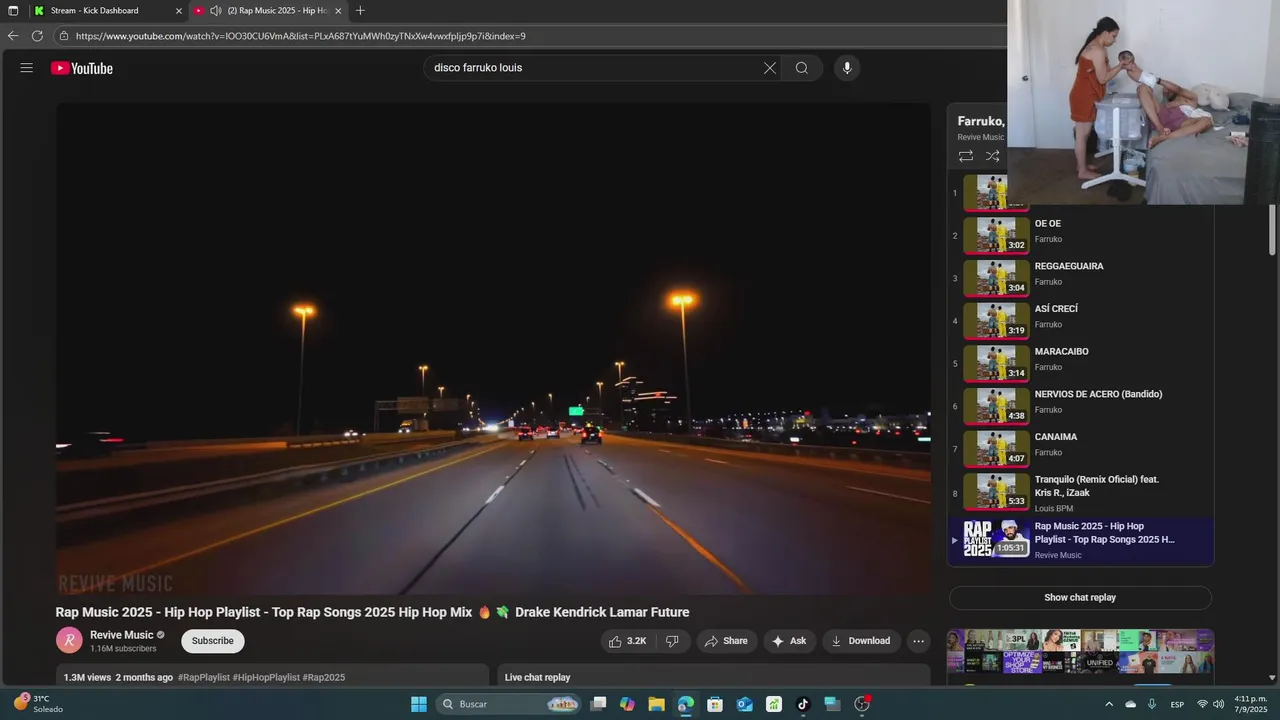
Task: Select ASÍ CRECÍ playlist entry
Action: pos(1080,321)
